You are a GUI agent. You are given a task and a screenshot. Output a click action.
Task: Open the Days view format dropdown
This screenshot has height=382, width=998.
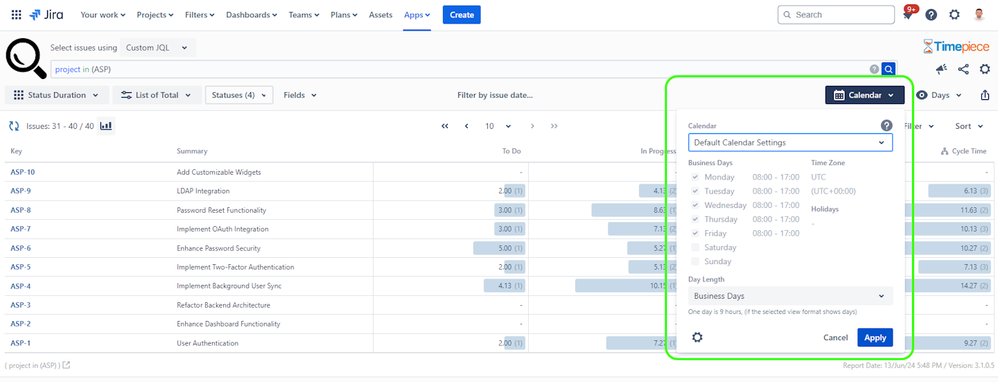coord(939,95)
